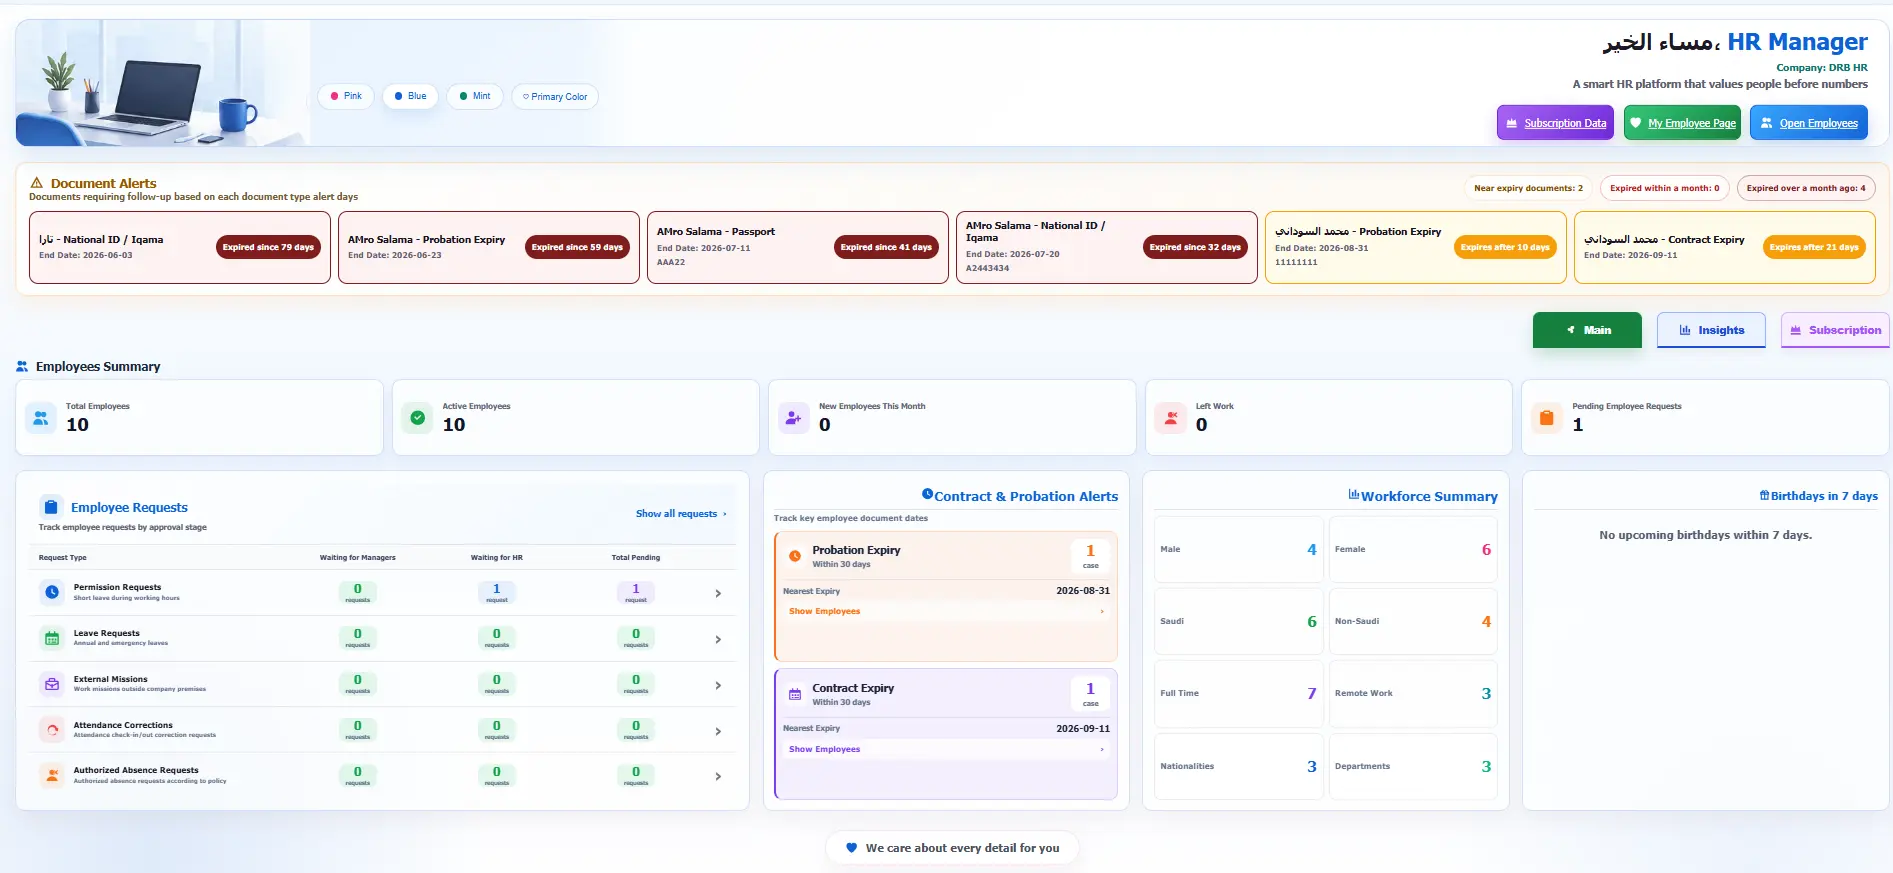
Task: Open My Employee Page
Action: click(1682, 123)
